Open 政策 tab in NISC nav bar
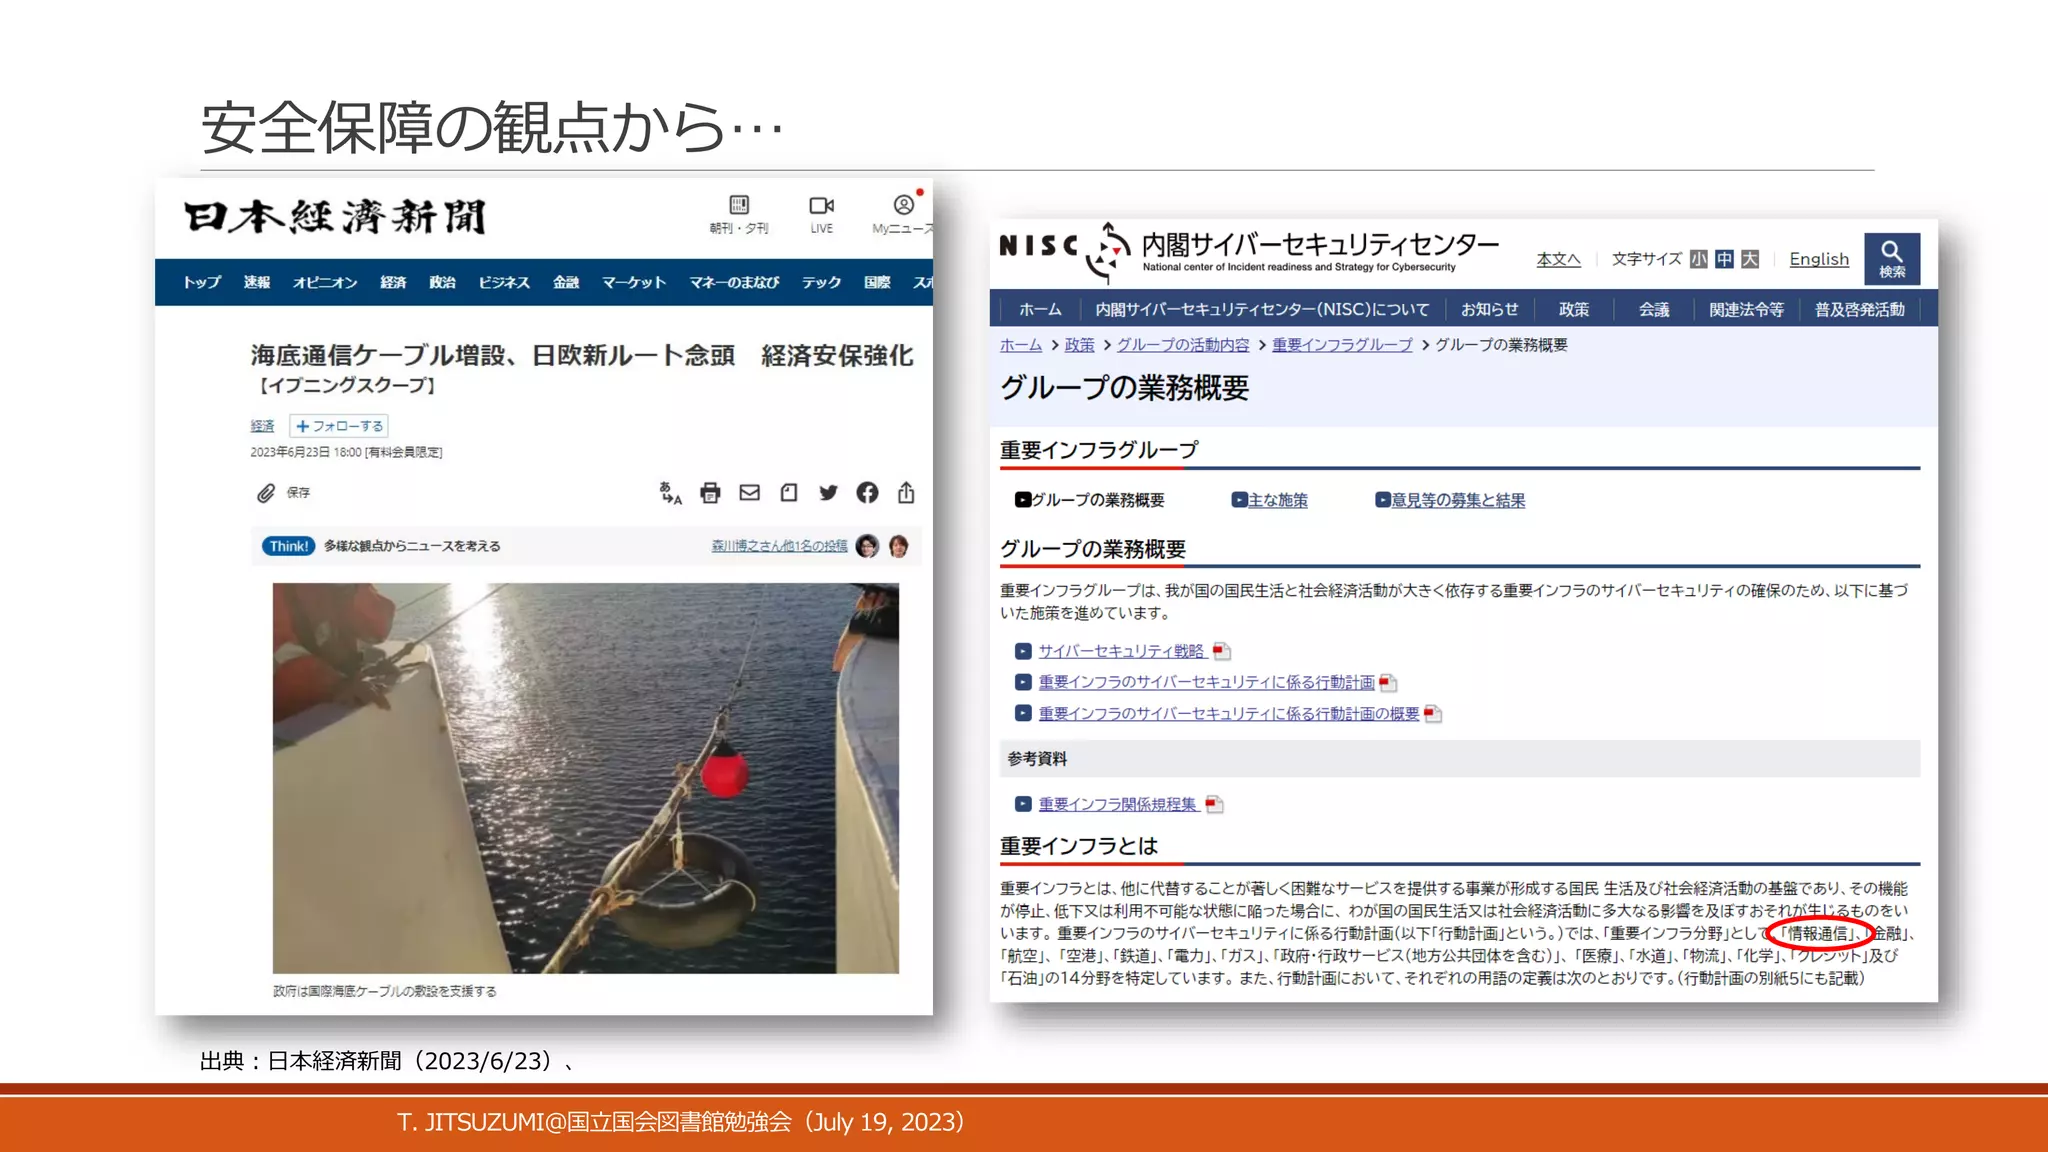2048x1152 pixels. coord(1574,310)
